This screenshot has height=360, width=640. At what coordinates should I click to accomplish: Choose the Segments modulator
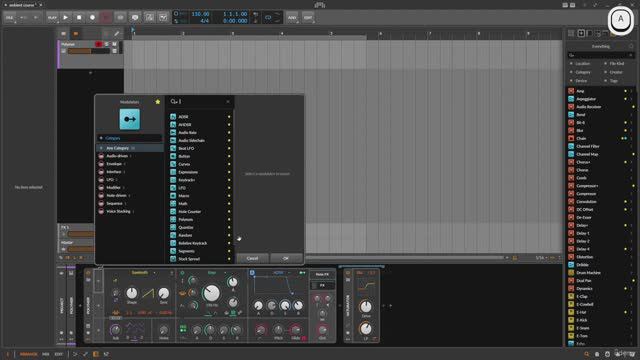click(x=200, y=251)
